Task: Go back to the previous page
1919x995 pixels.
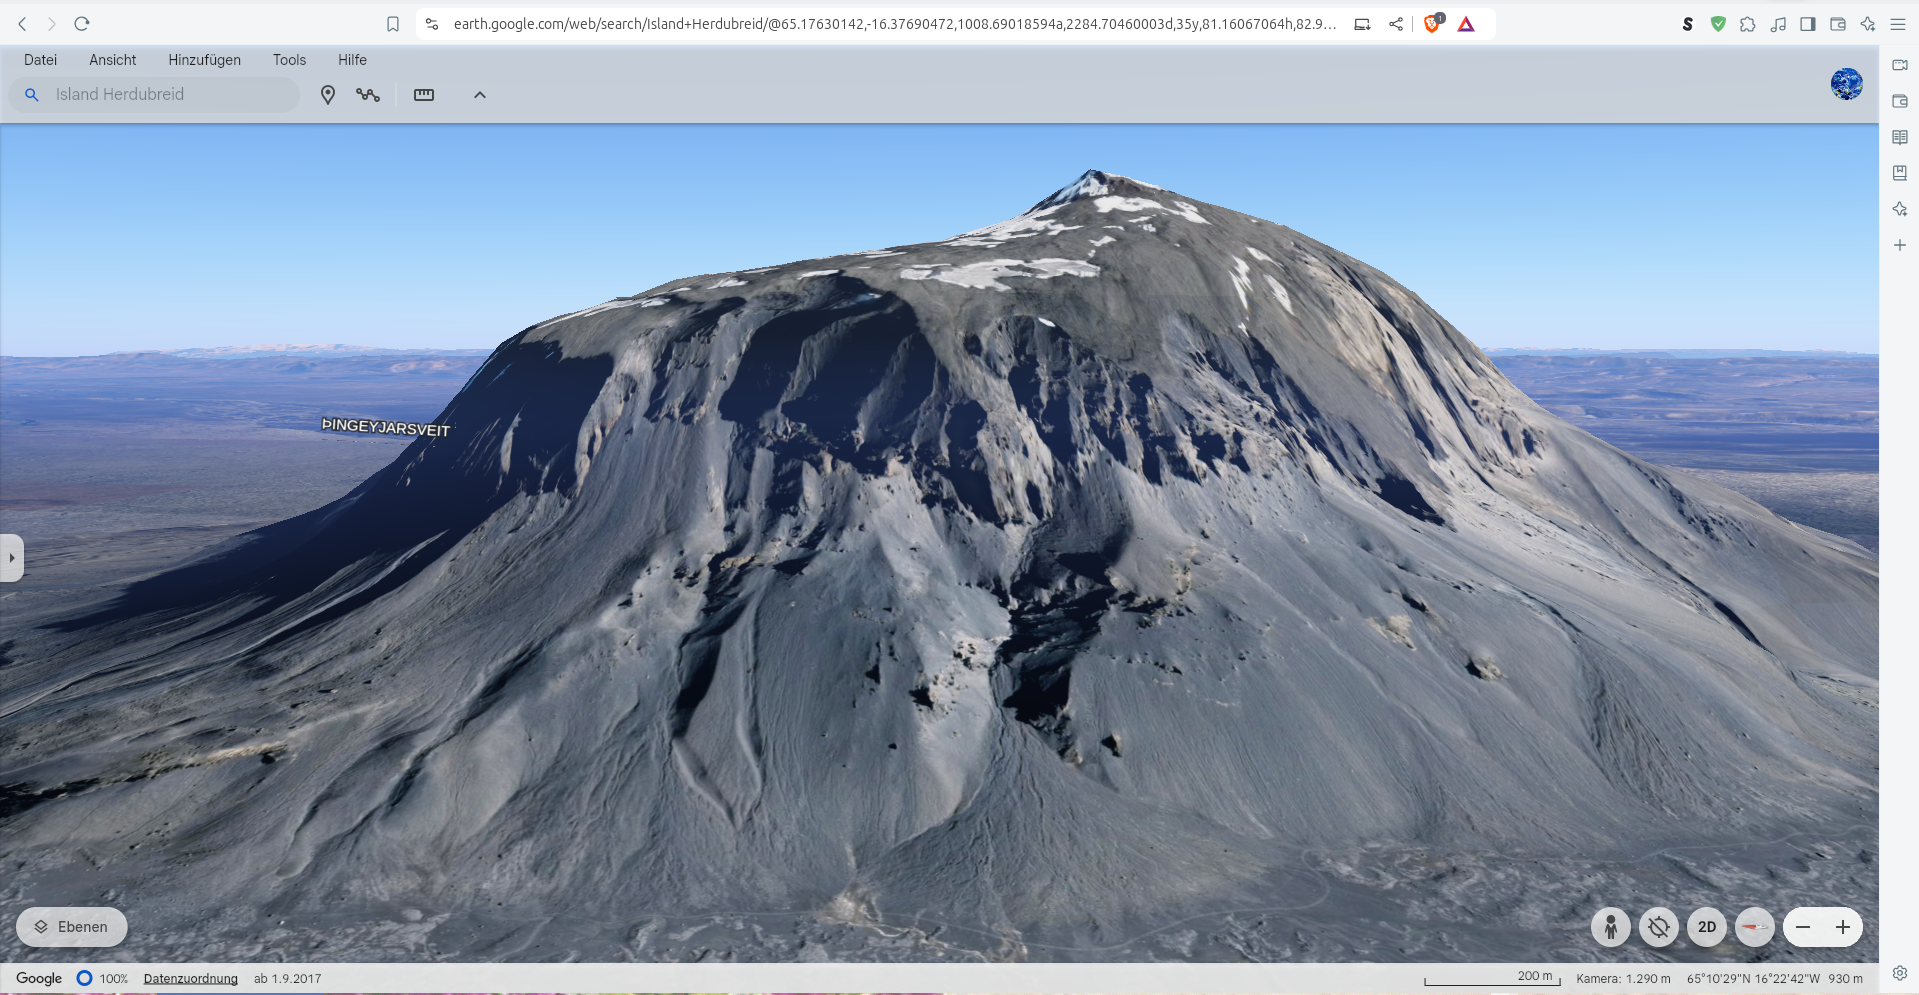Action: 22,24
